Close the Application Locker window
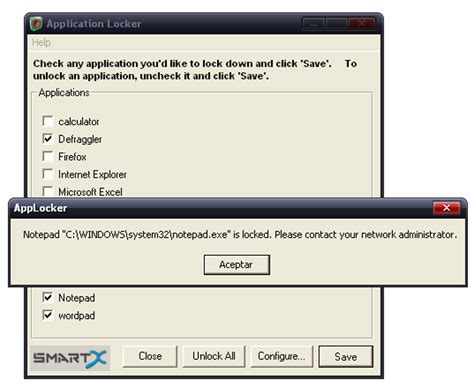 coord(362,24)
